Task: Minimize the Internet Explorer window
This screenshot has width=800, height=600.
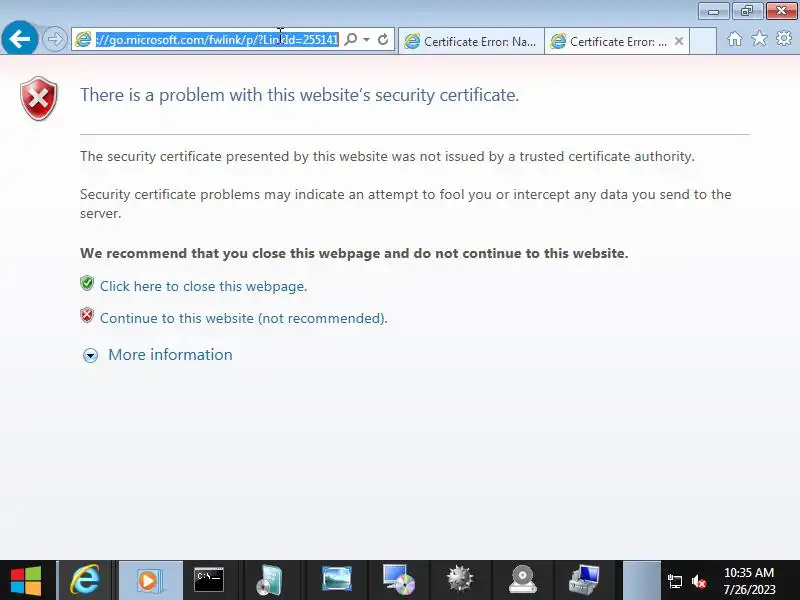Action: [713, 11]
